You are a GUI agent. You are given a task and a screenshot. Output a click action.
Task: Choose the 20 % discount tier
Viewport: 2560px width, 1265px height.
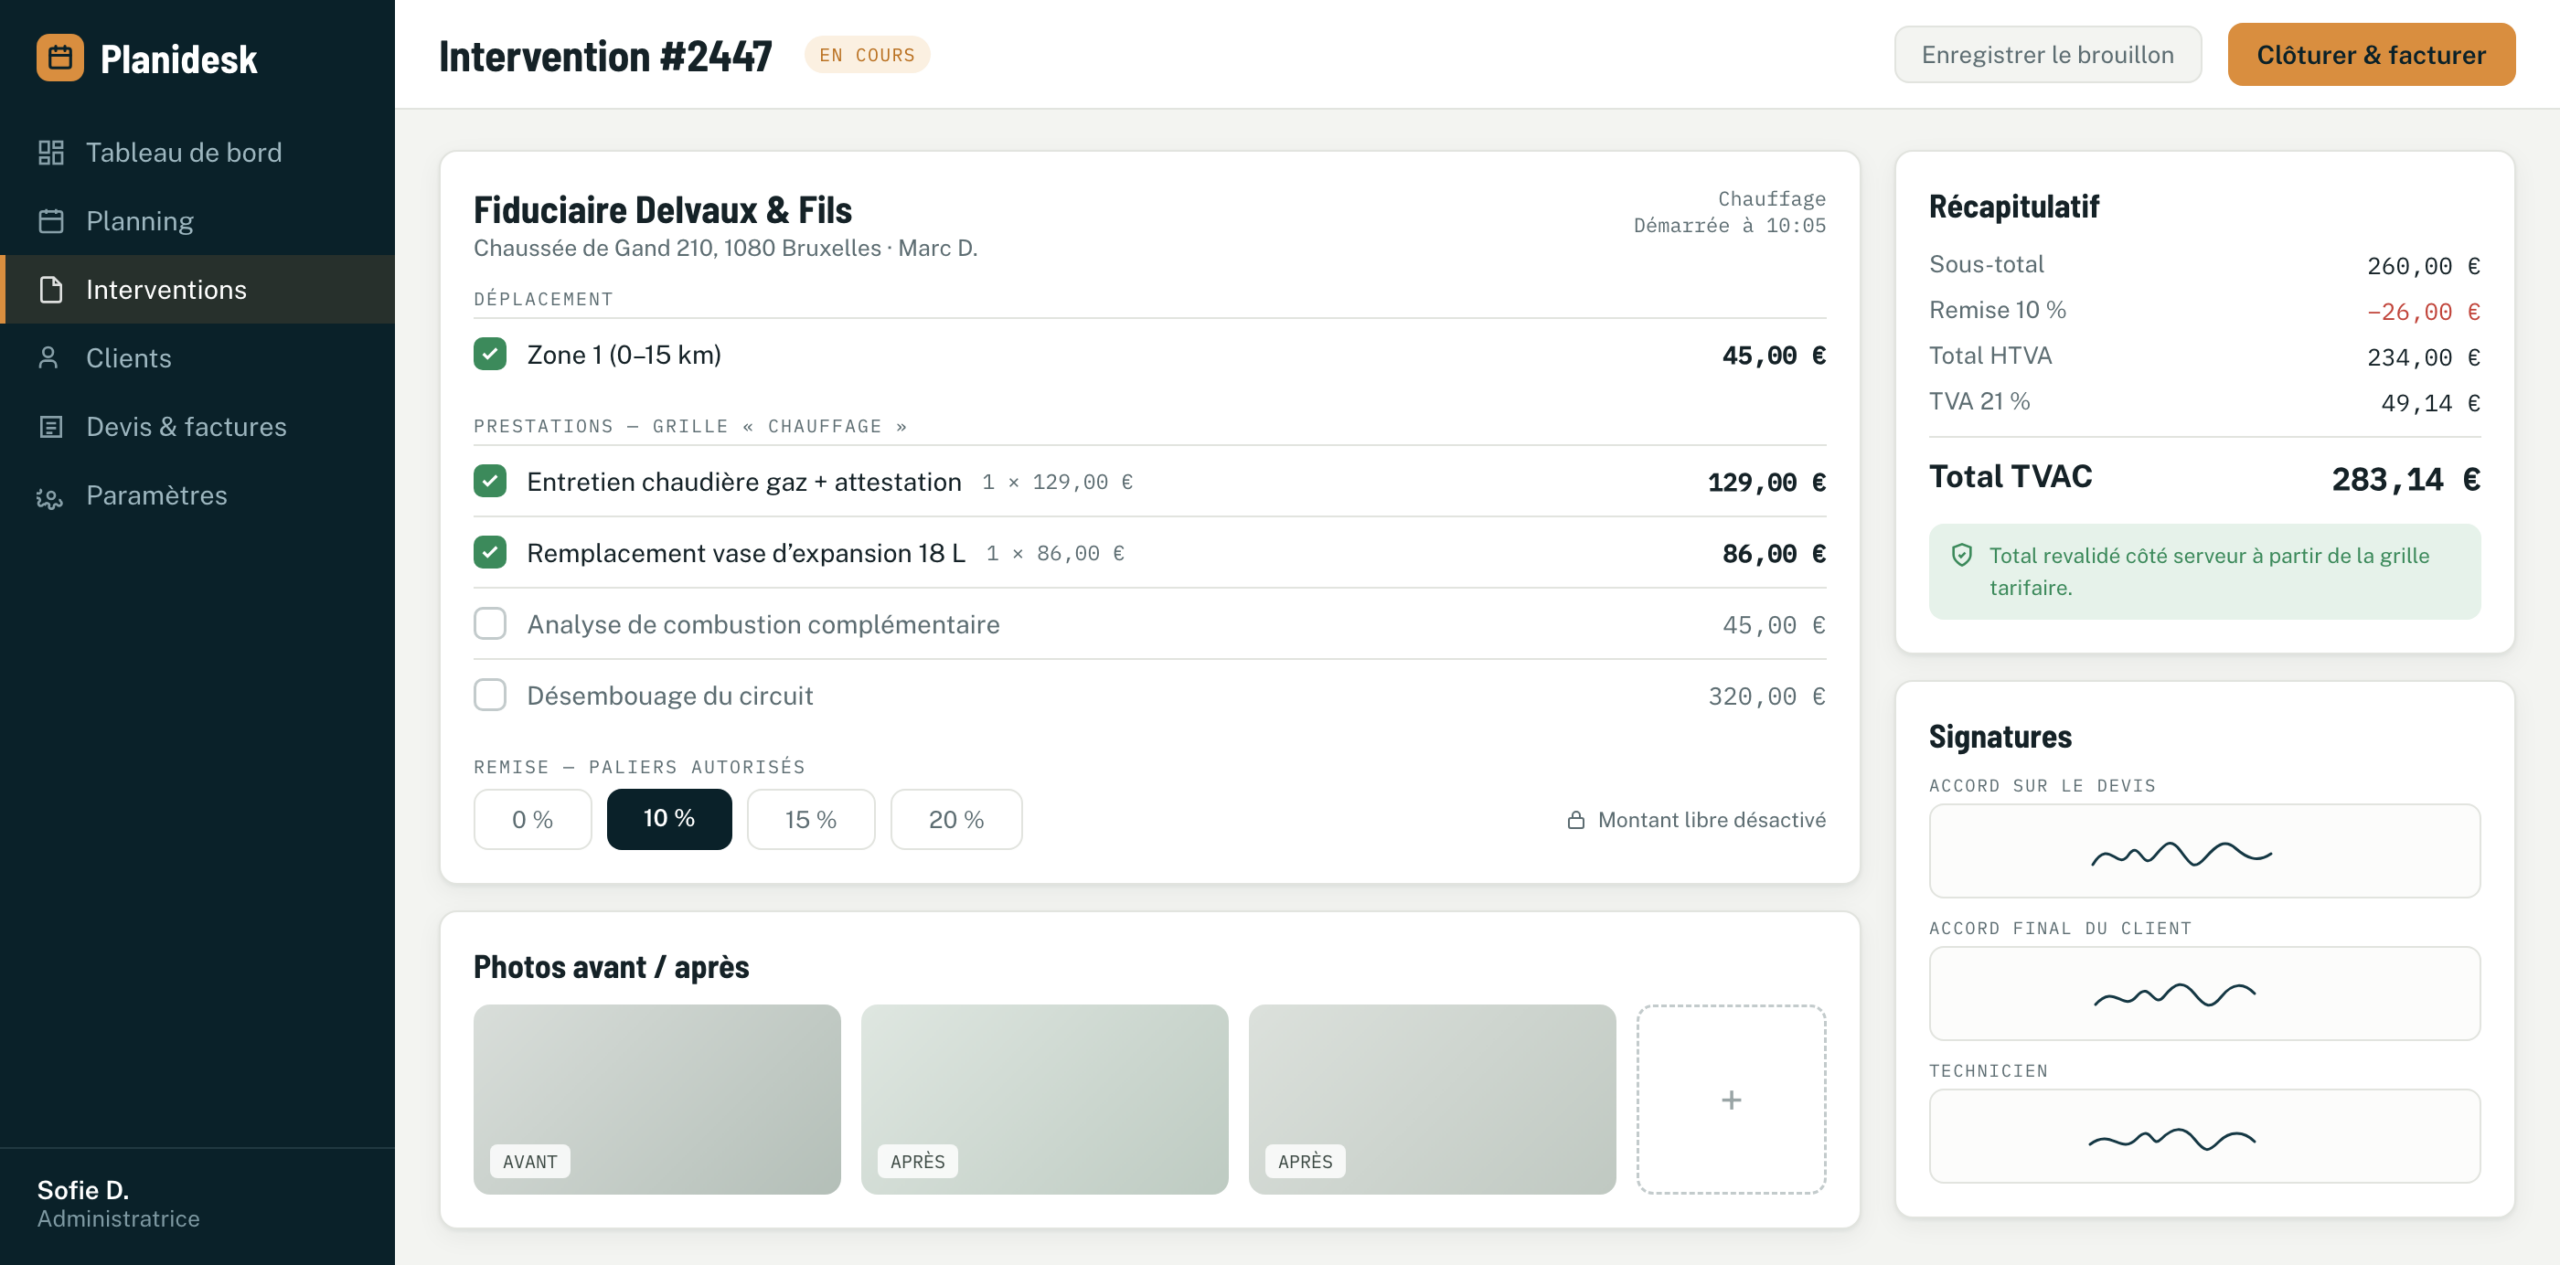[x=956, y=820]
